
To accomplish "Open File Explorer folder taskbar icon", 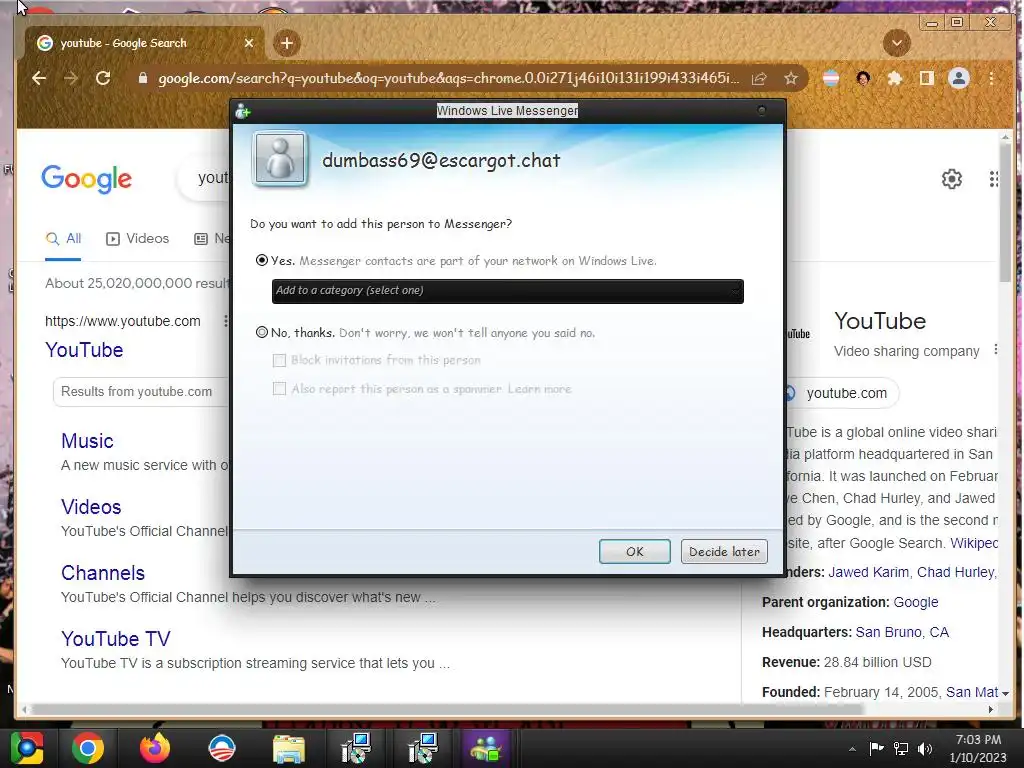I will point(288,748).
